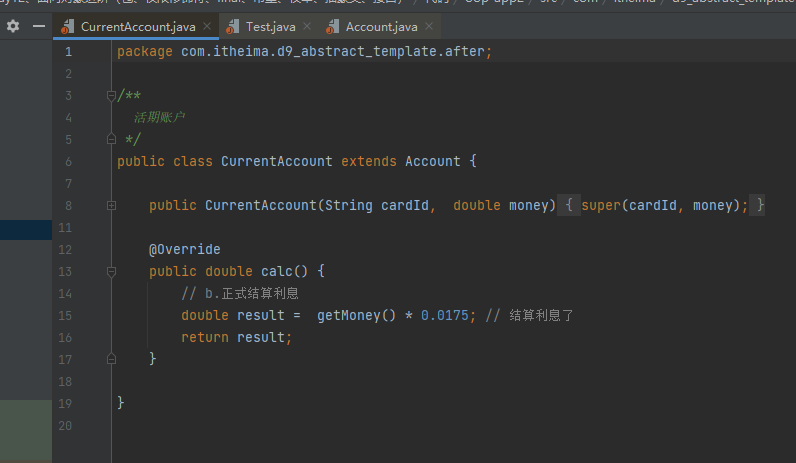Switch to the Test.java tab
Image resolution: width=796 pixels, height=463 pixels.
tap(270, 27)
